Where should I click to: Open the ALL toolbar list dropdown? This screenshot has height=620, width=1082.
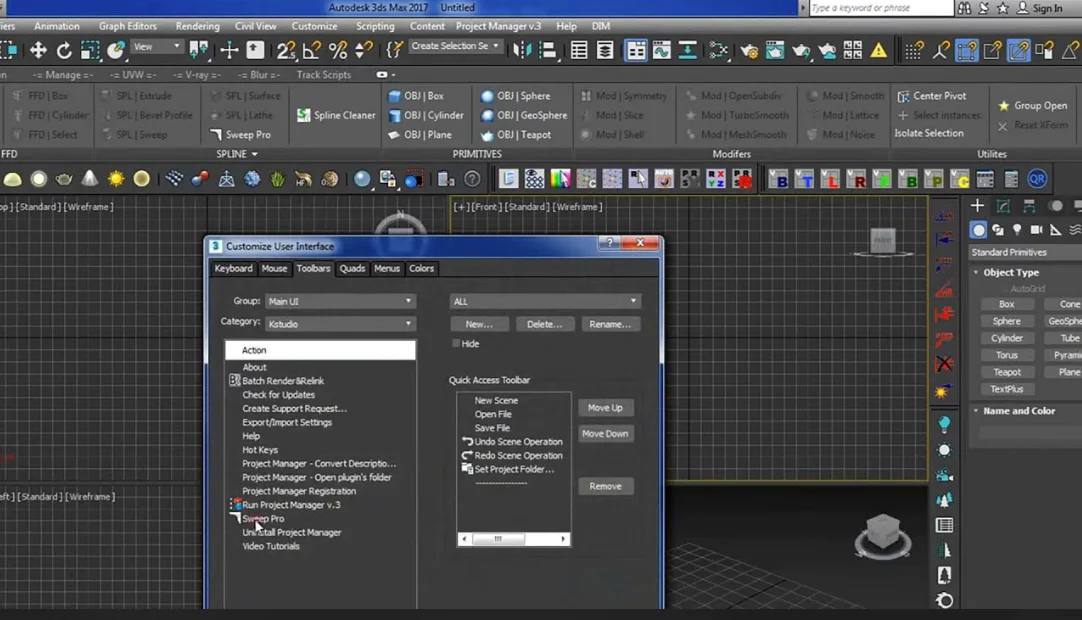[x=545, y=301]
